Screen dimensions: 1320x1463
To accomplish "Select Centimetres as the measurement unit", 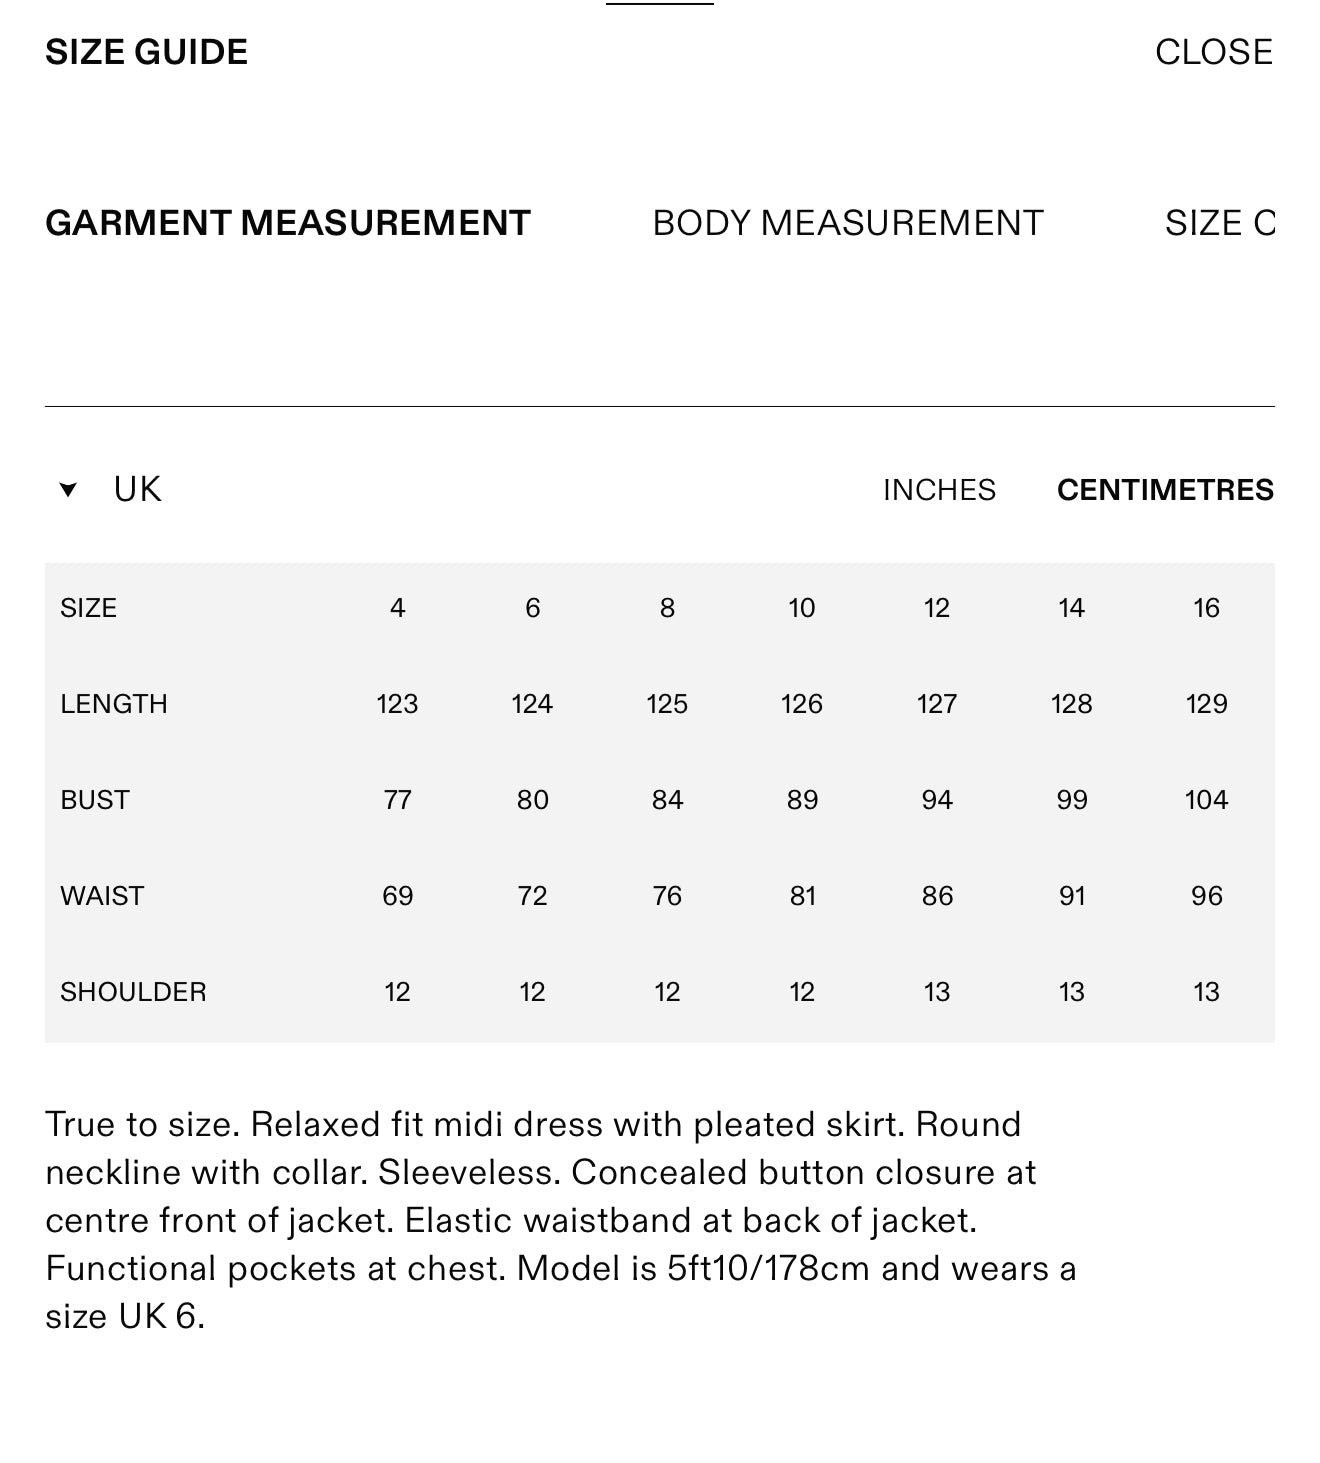I will point(1165,490).
